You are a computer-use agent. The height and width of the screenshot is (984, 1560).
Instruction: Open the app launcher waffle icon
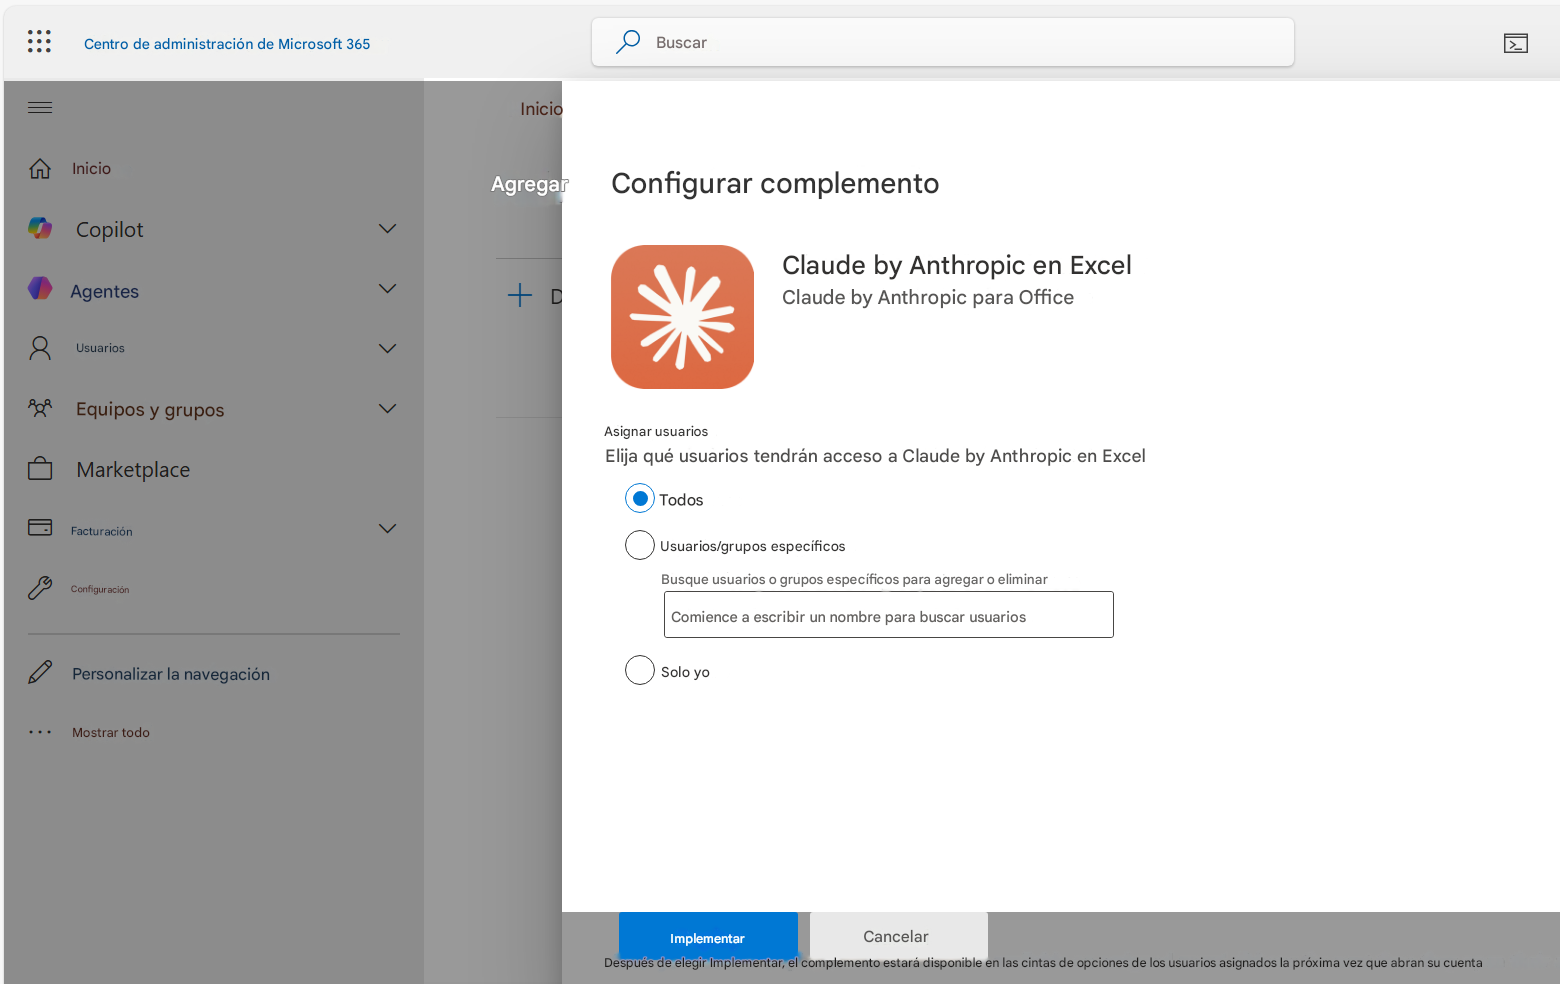(39, 41)
